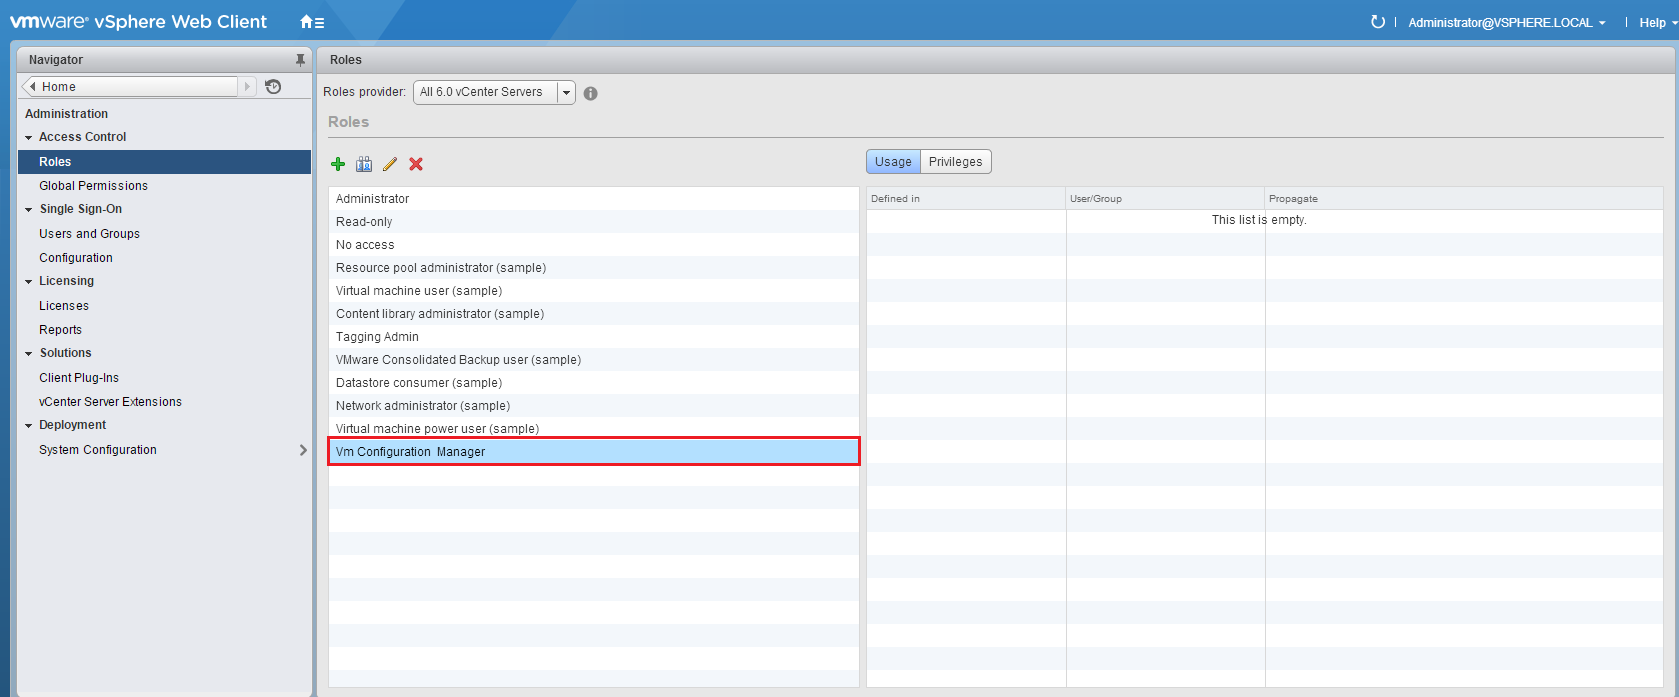Select the Read-only role

tap(594, 222)
